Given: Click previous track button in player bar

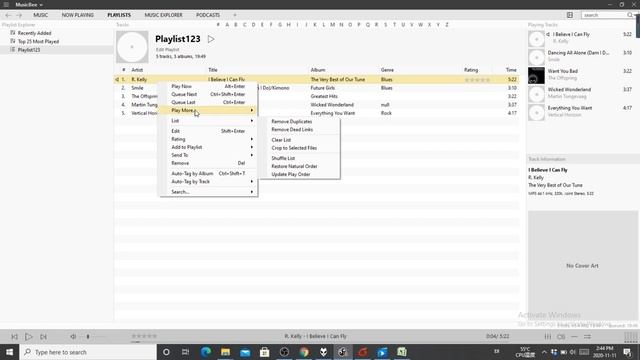Looking at the screenshot, I should 14,337.
